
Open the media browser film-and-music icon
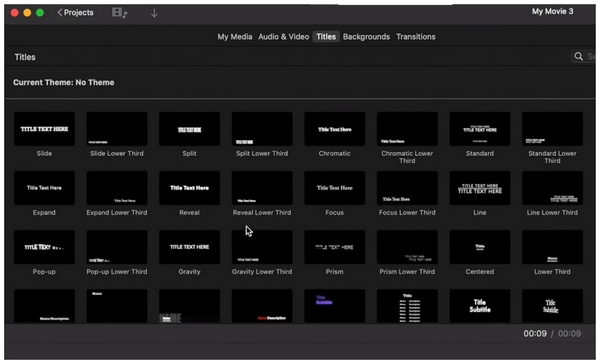[119, 13]
